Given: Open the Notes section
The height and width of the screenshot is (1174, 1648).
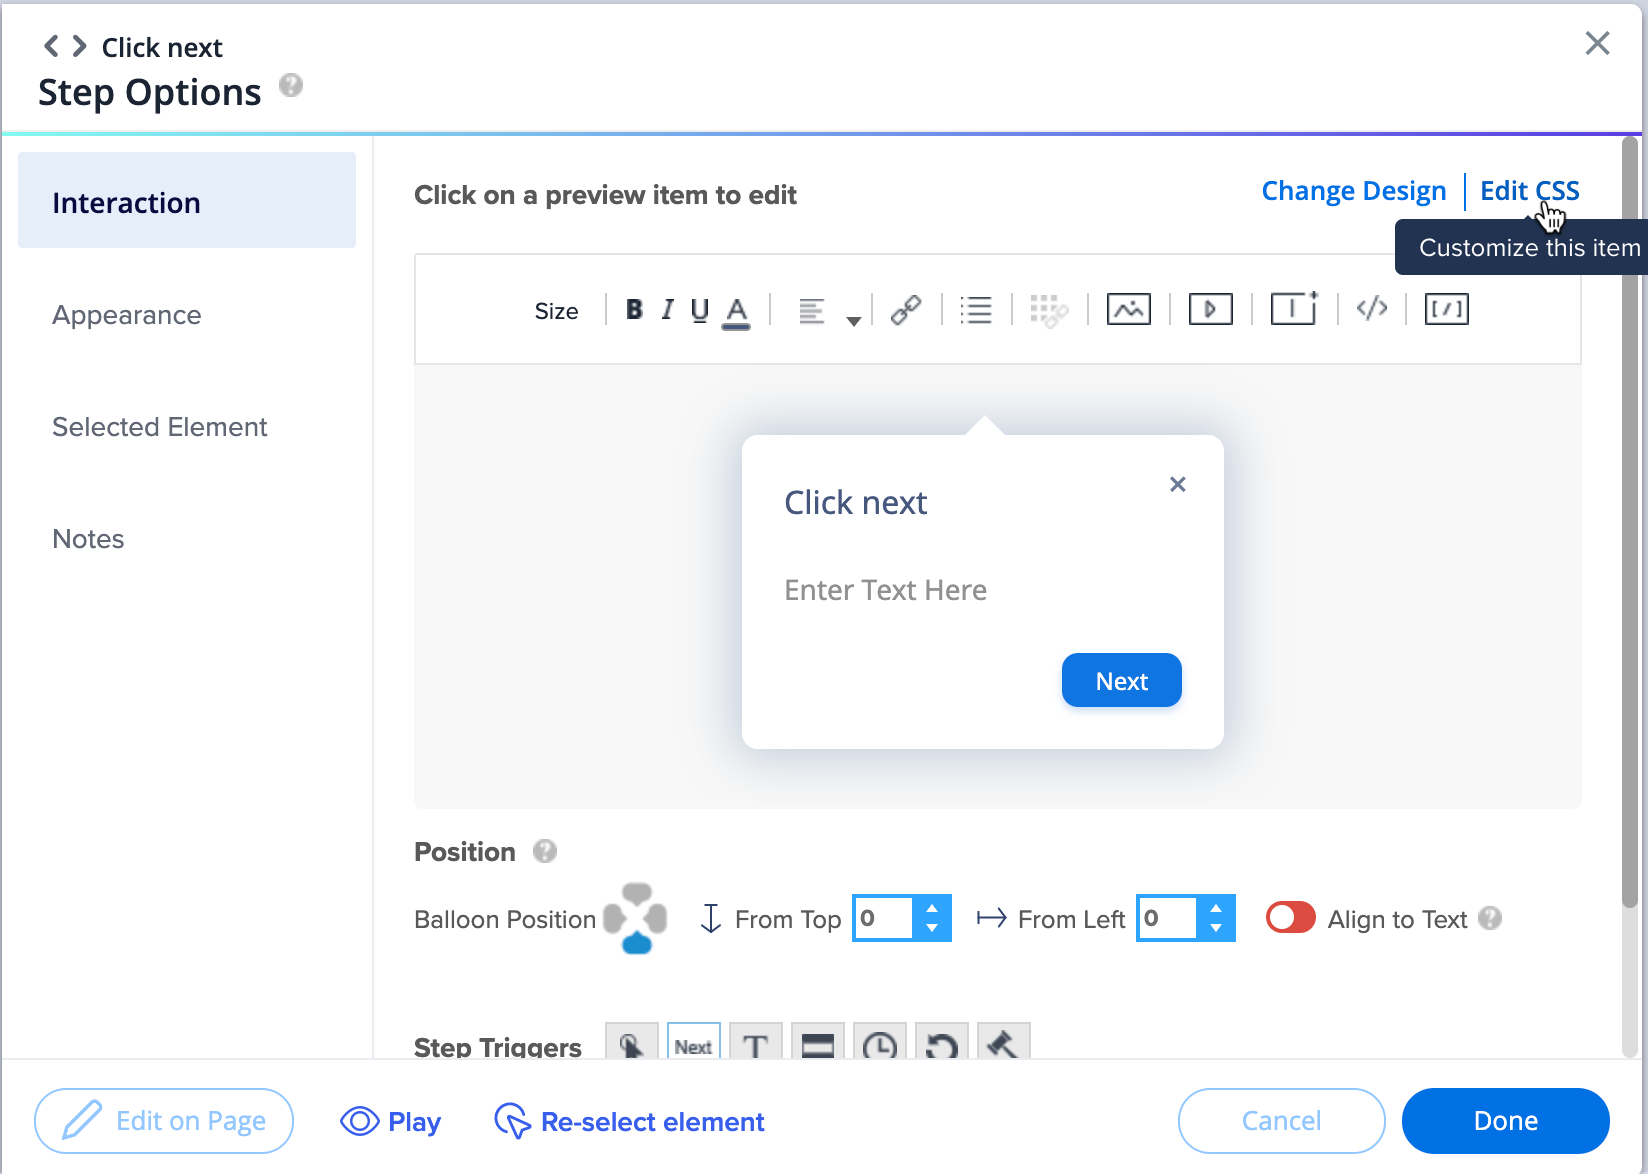Looking at the screenshot, I should pyautogui.click(x=88, y=539).
